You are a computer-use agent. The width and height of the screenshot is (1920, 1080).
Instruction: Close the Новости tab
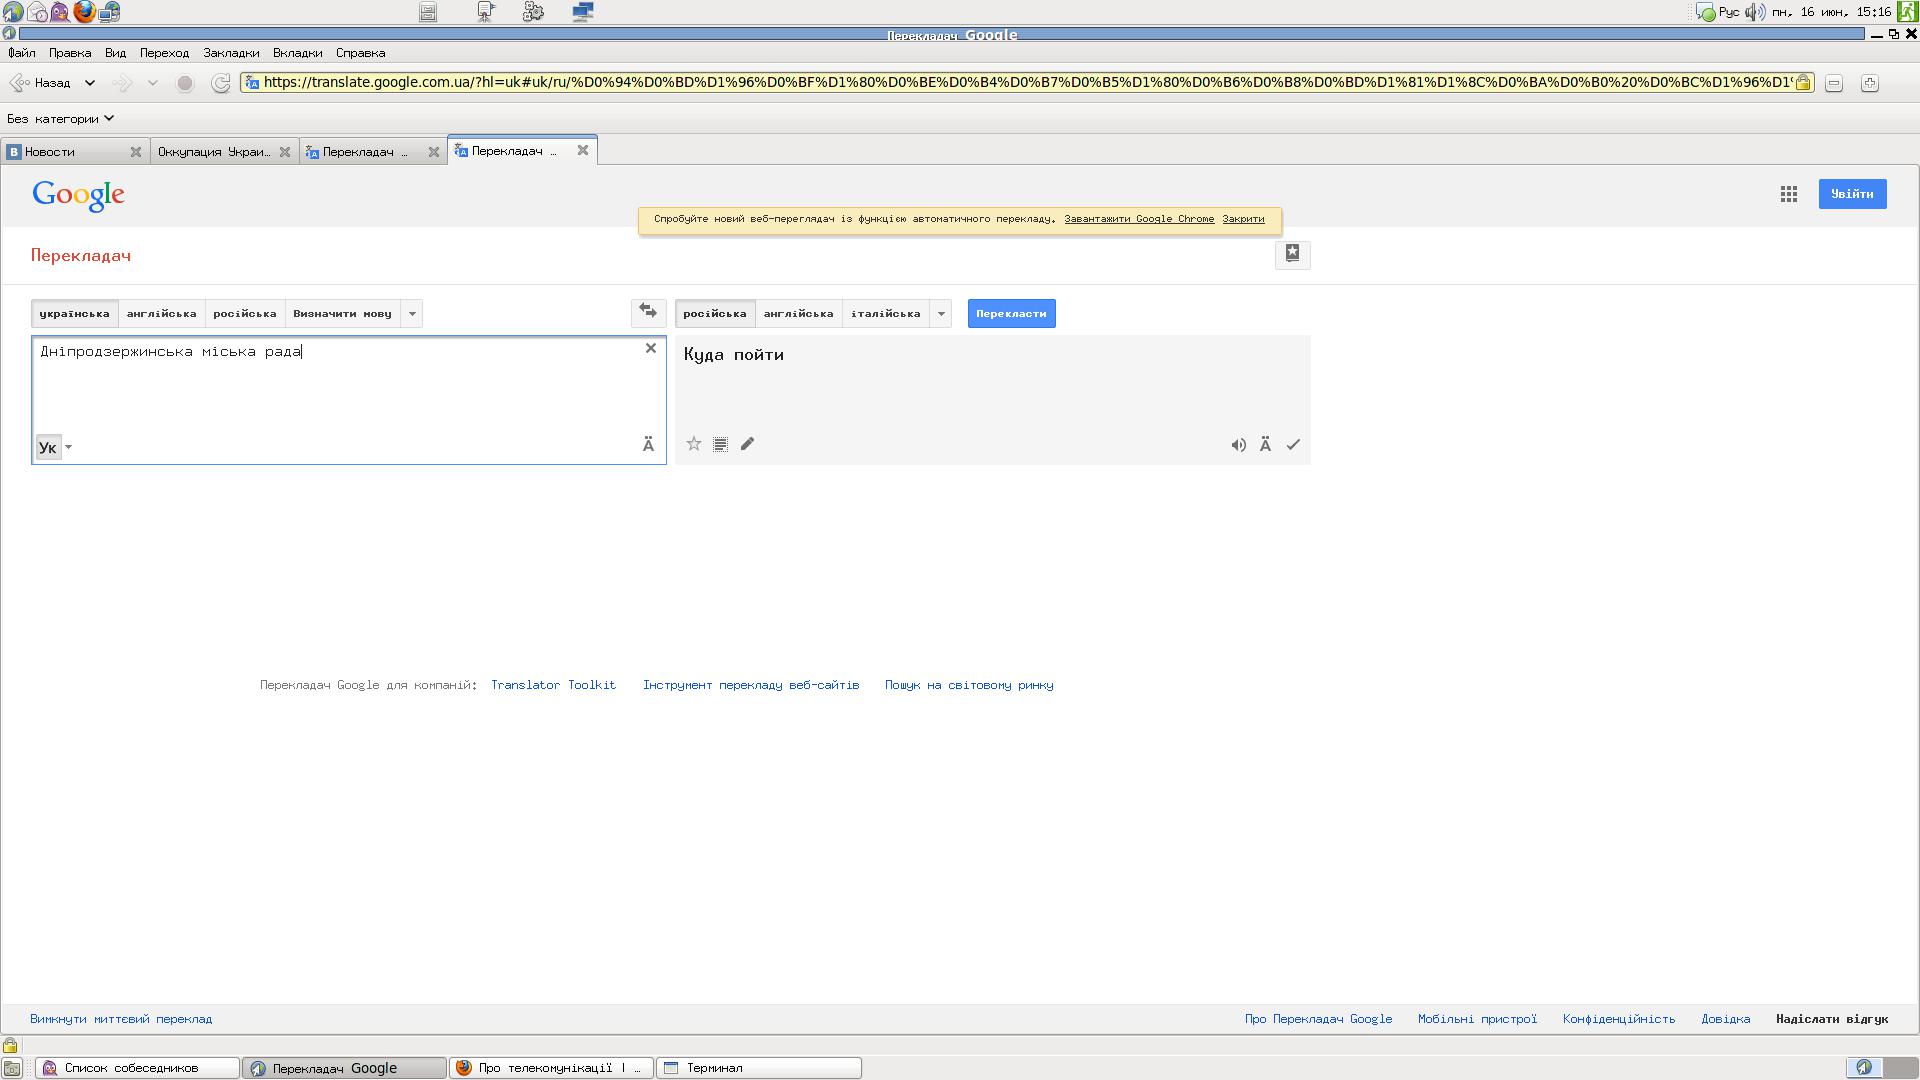[x=136, y=151]
